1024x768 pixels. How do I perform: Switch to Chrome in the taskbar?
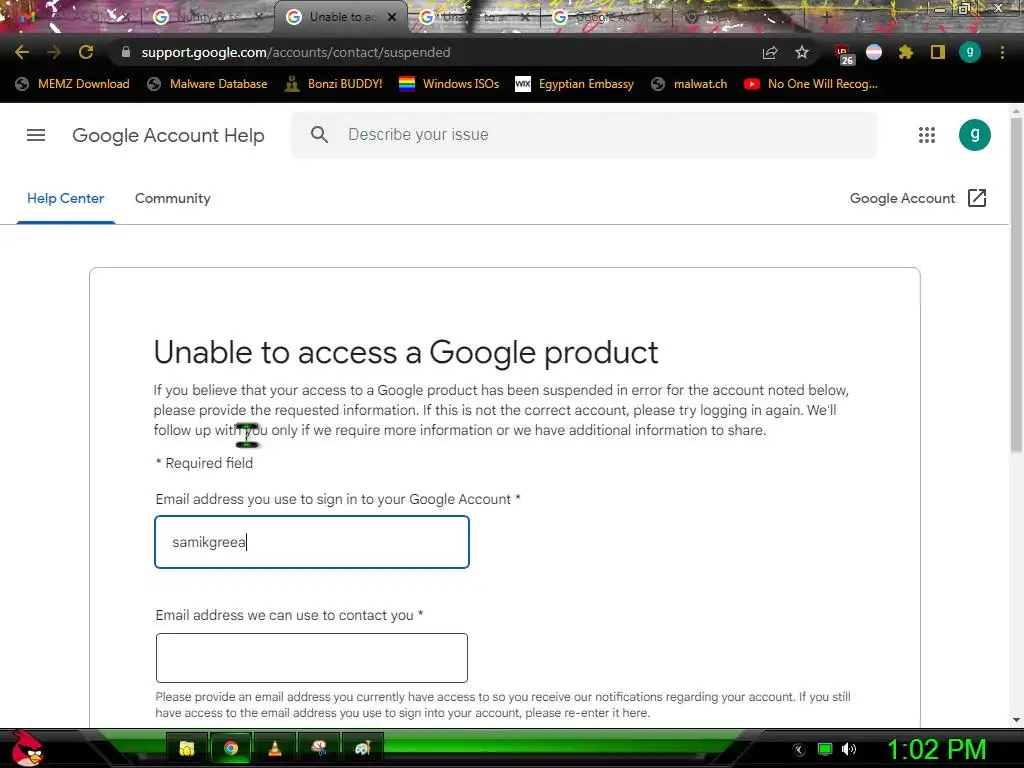231,748
